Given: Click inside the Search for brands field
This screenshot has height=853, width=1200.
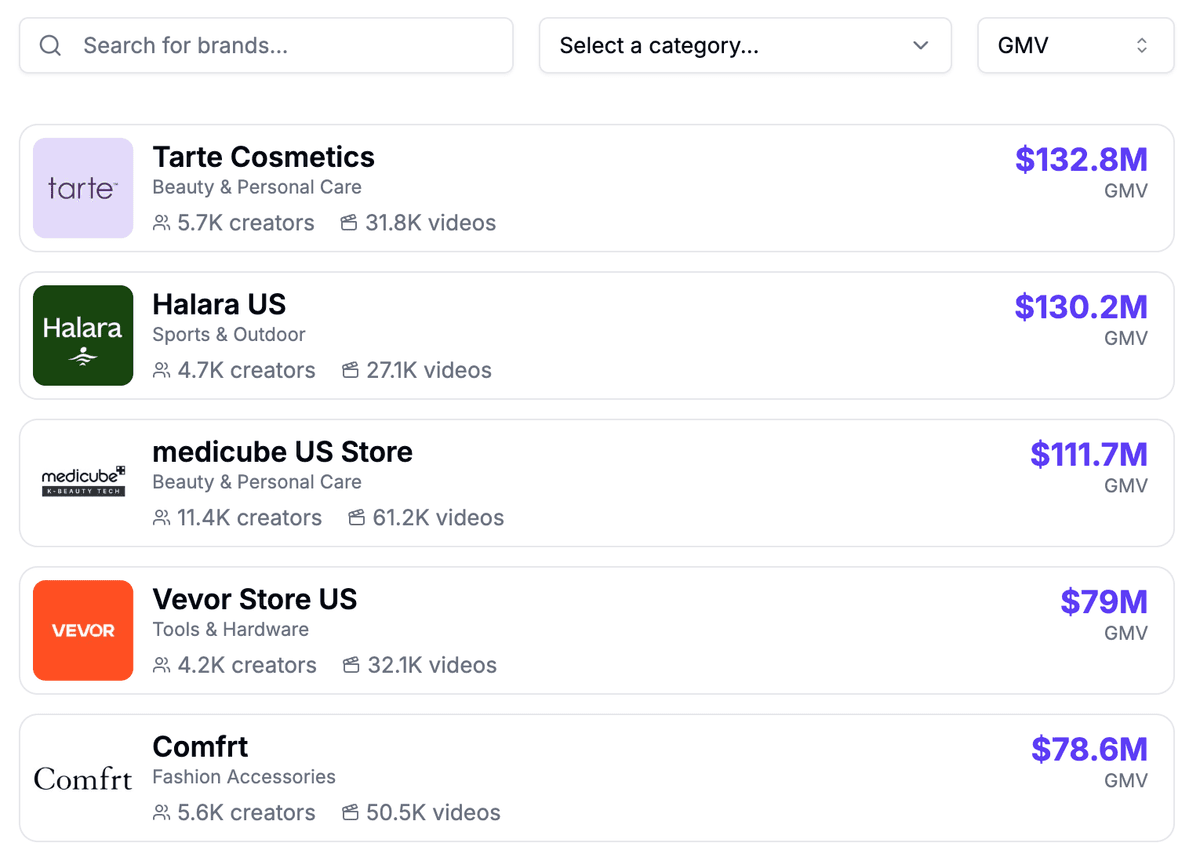Looking at the screenshot, I should (265, 45).
